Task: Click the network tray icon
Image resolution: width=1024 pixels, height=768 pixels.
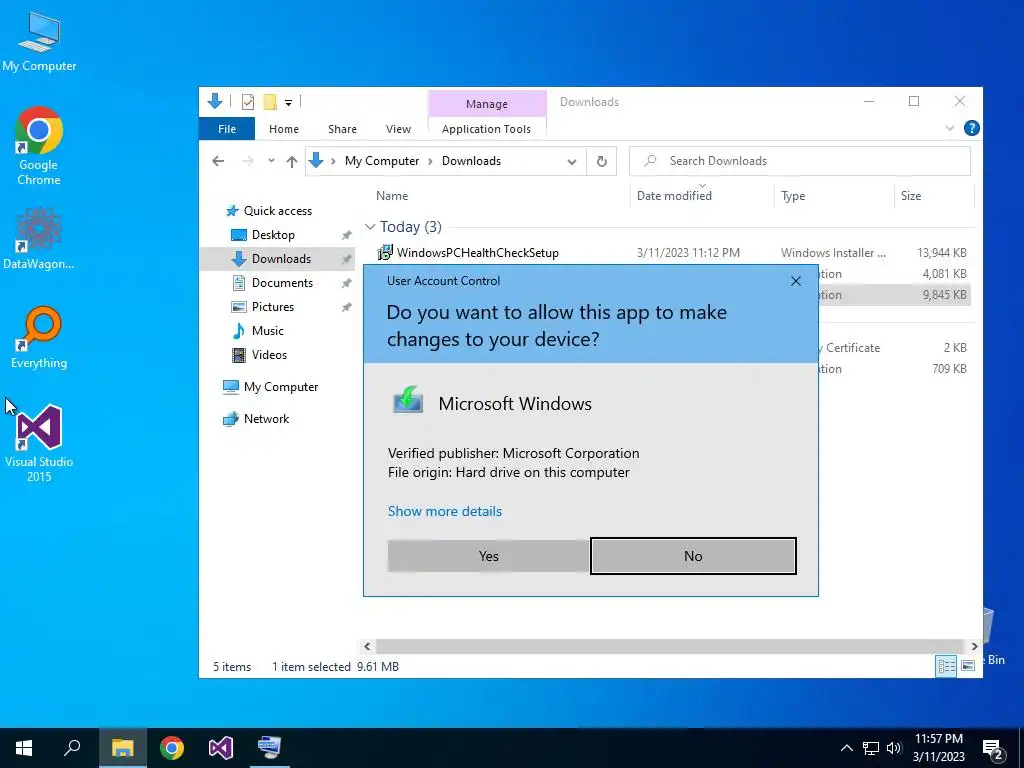Action: coord(870,748)
